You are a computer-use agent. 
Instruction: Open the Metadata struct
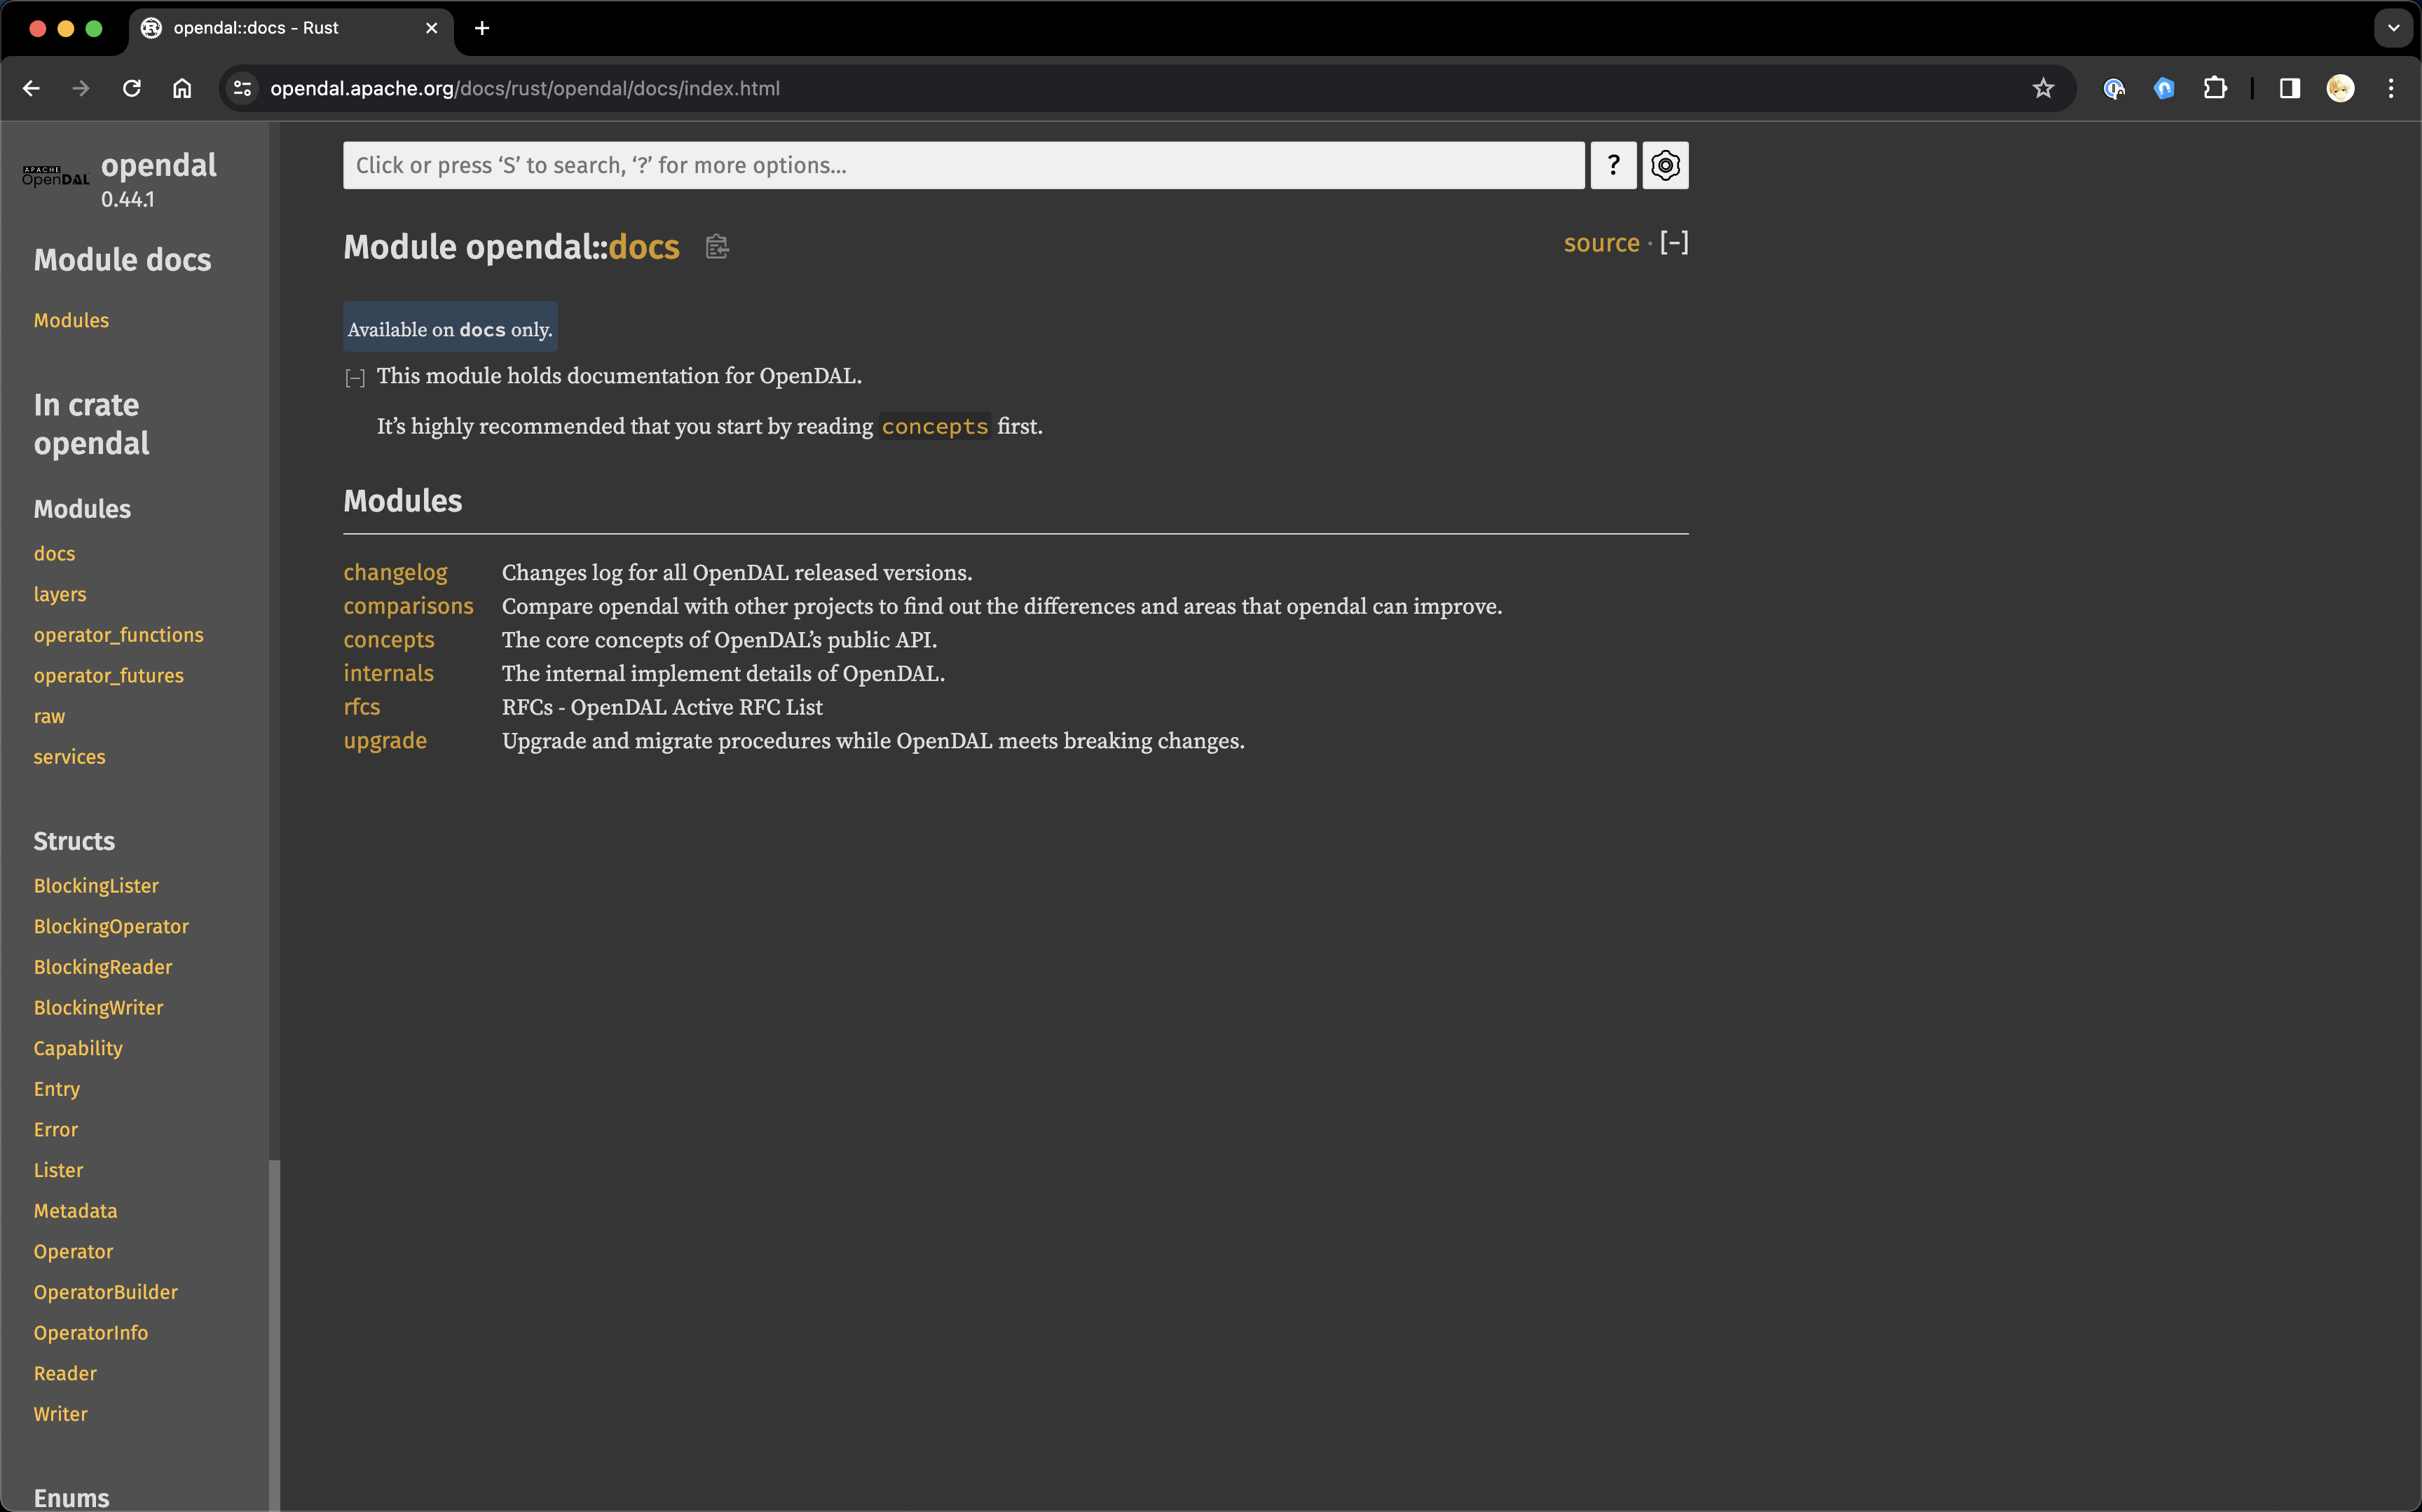[75, 1211]
